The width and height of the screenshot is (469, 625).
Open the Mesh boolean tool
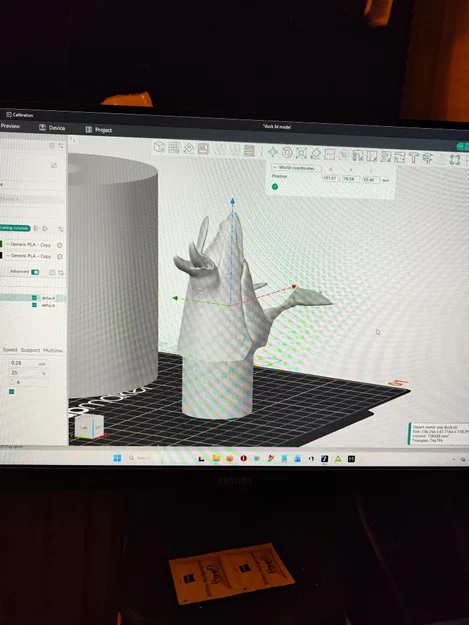343,155
